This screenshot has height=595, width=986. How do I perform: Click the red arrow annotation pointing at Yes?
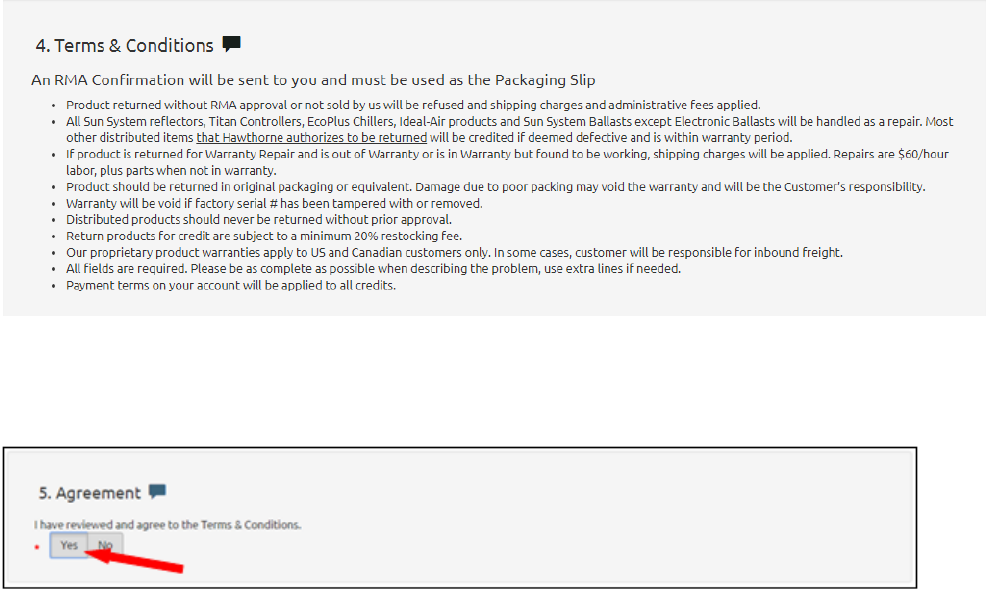pyautogui.click(x=133, y=560)
